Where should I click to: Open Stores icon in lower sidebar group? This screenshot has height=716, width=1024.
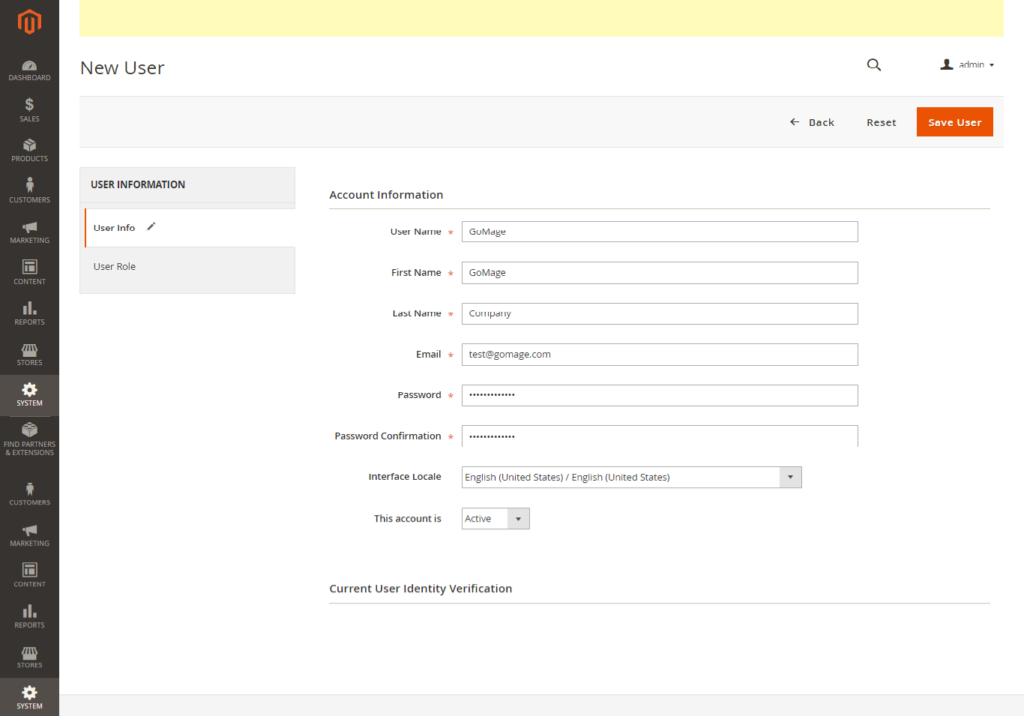tap(29, 657)
